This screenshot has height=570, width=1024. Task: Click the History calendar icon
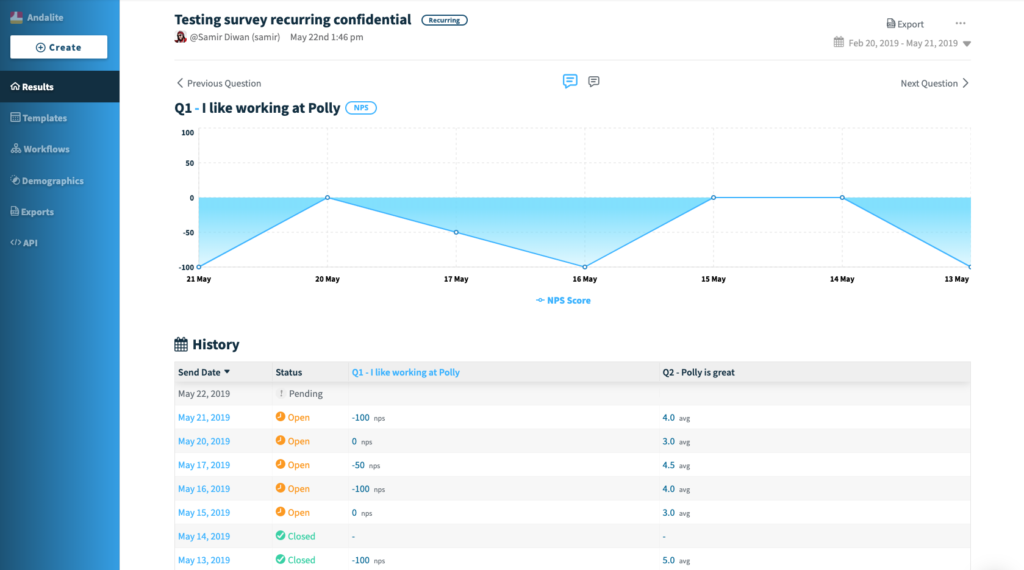coord(181,345)
